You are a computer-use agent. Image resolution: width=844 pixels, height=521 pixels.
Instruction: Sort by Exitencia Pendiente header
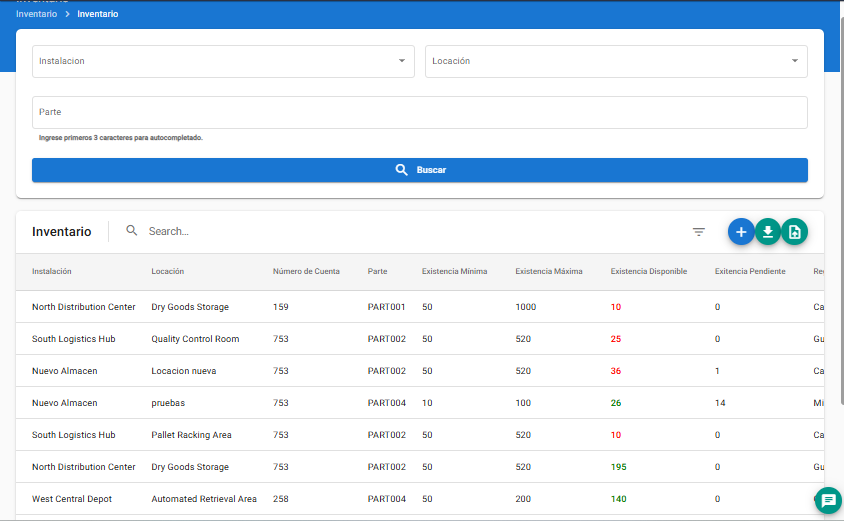point(750,271)
